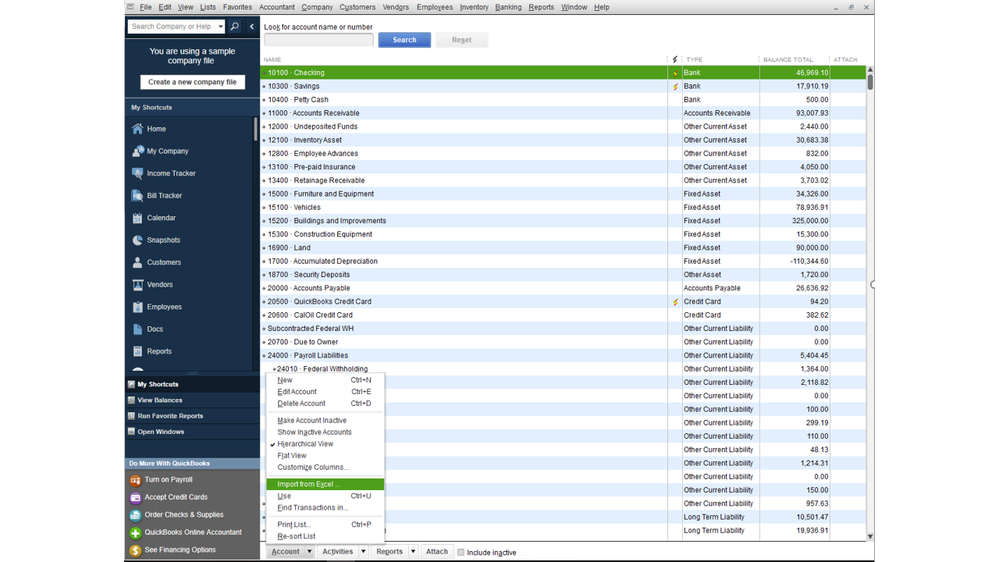Sort by the Name column header
This screenshot has height=562, width=999.
point(272,59)
